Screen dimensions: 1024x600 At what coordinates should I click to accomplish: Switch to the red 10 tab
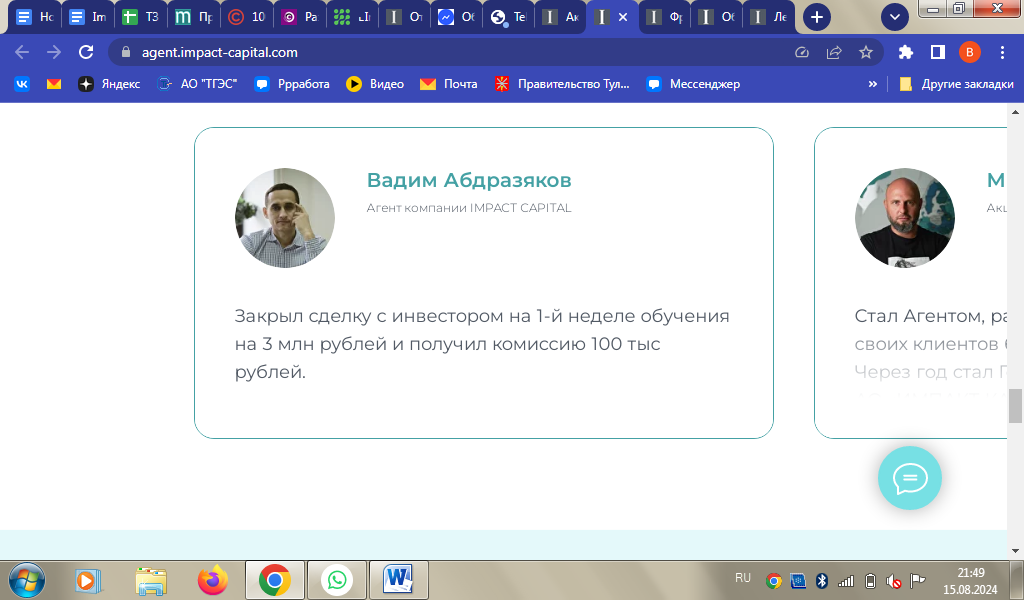coord(246,17)
